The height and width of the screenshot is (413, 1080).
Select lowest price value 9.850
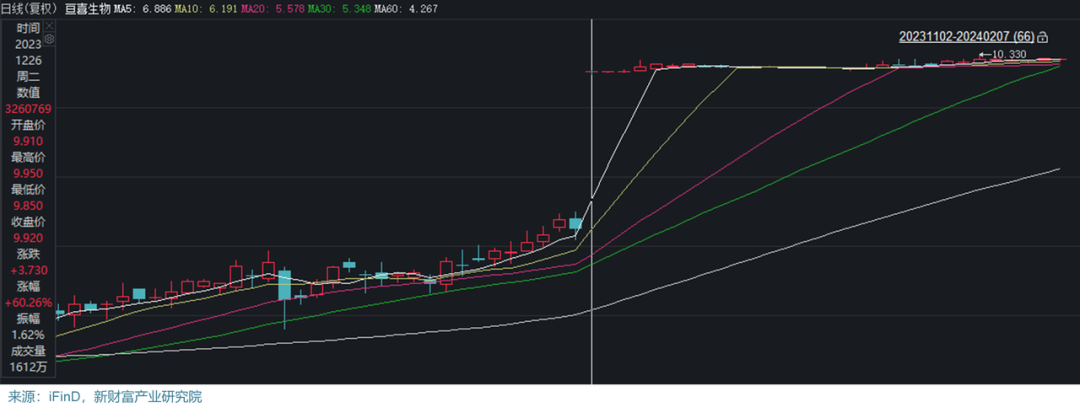click(x=28, y=205)
